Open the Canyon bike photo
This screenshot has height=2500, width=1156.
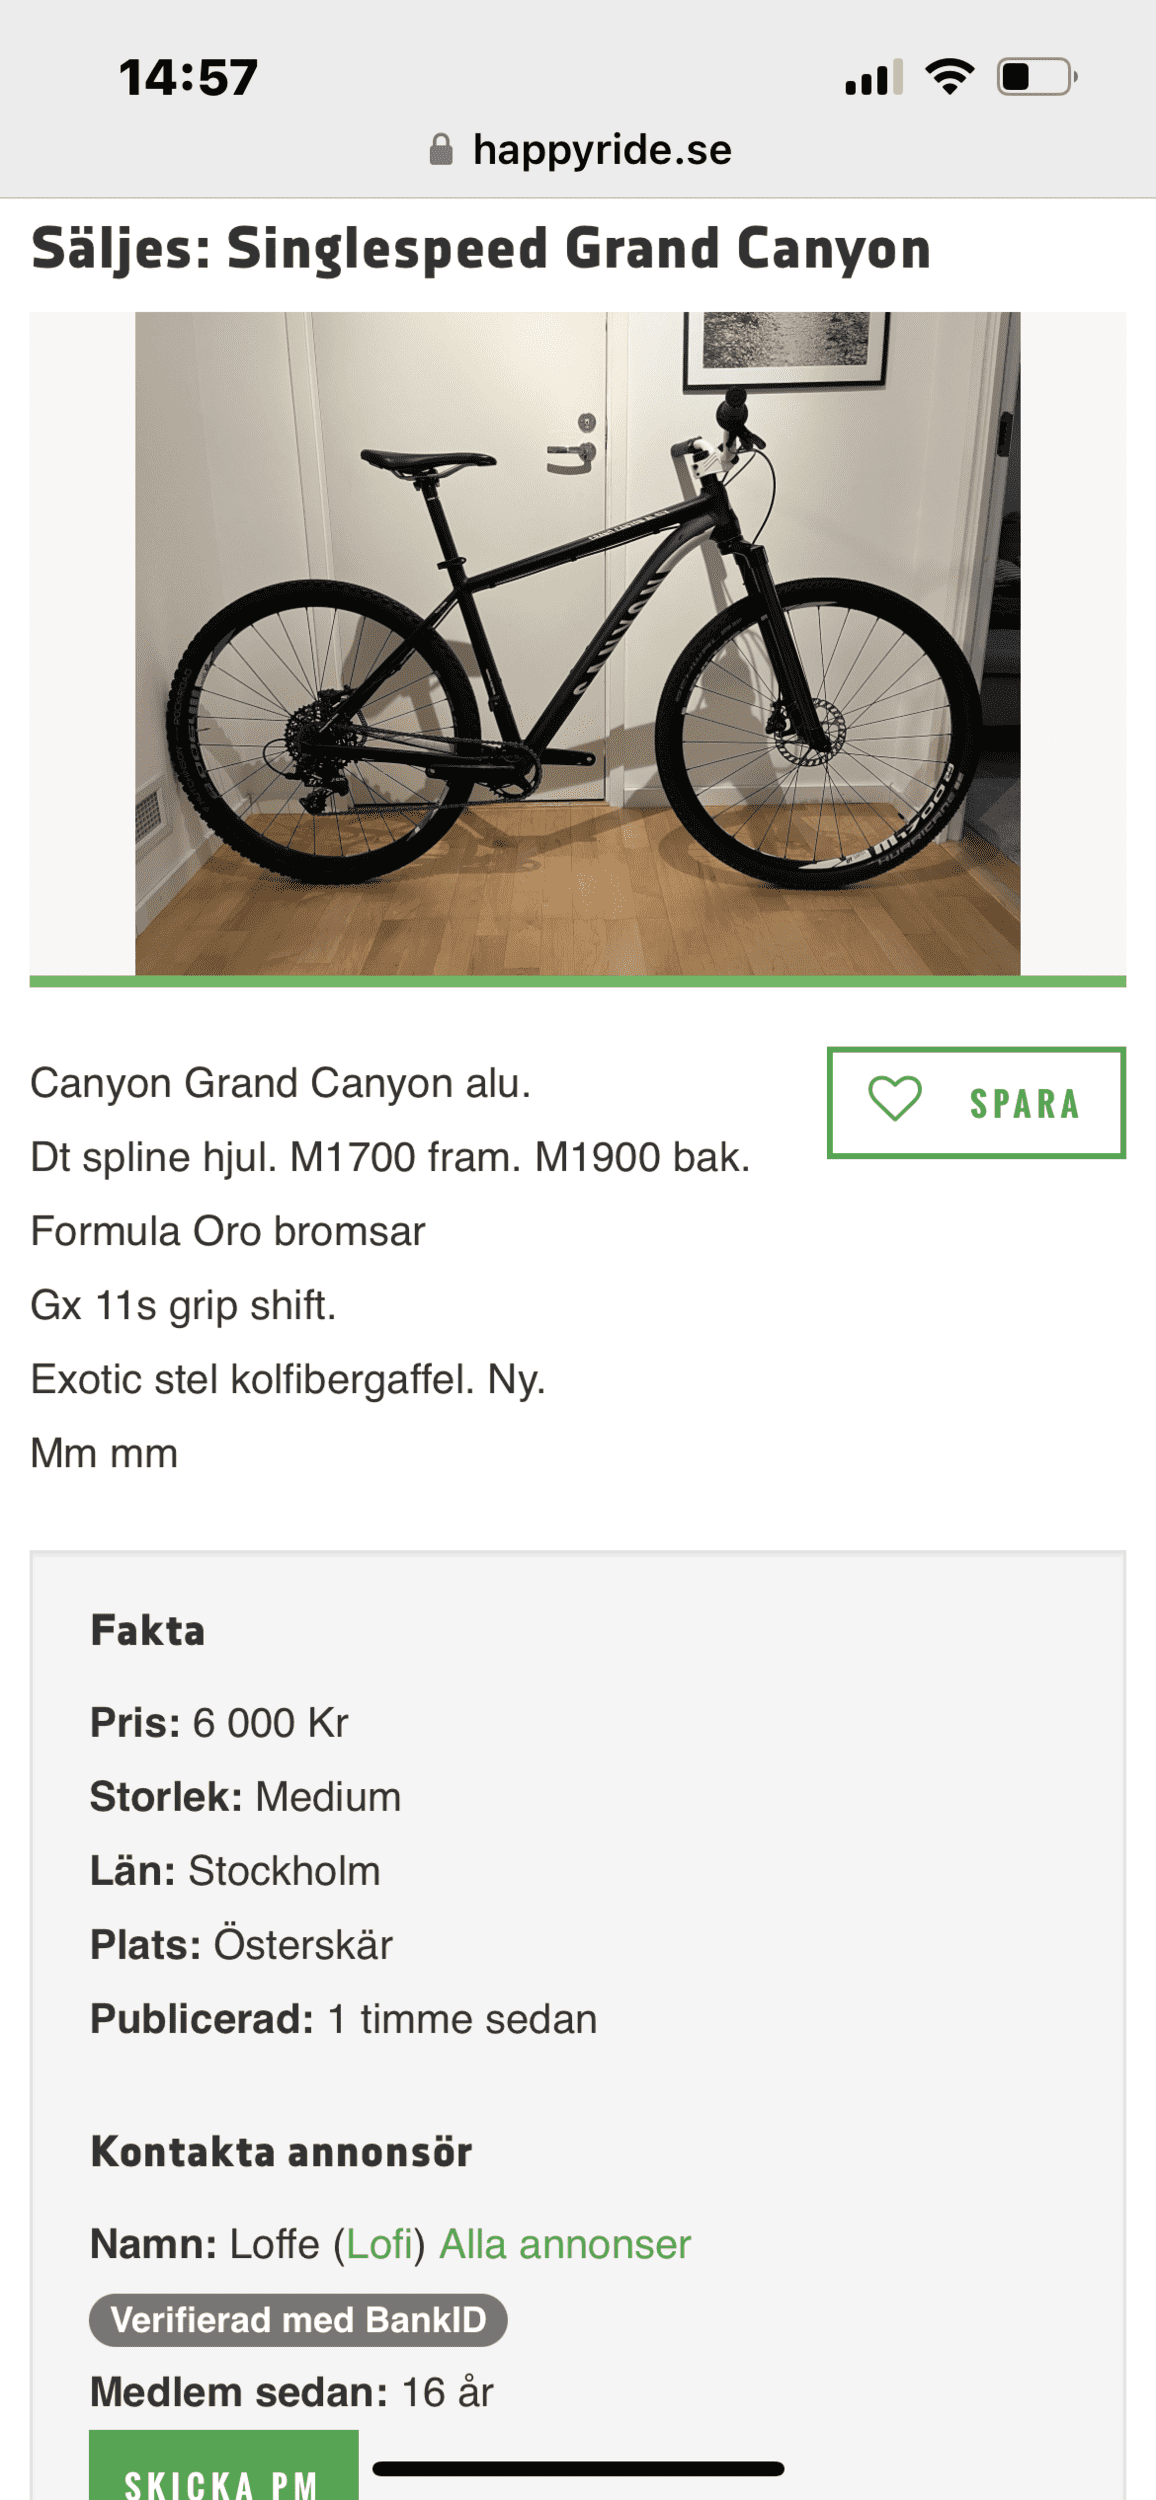578,643
